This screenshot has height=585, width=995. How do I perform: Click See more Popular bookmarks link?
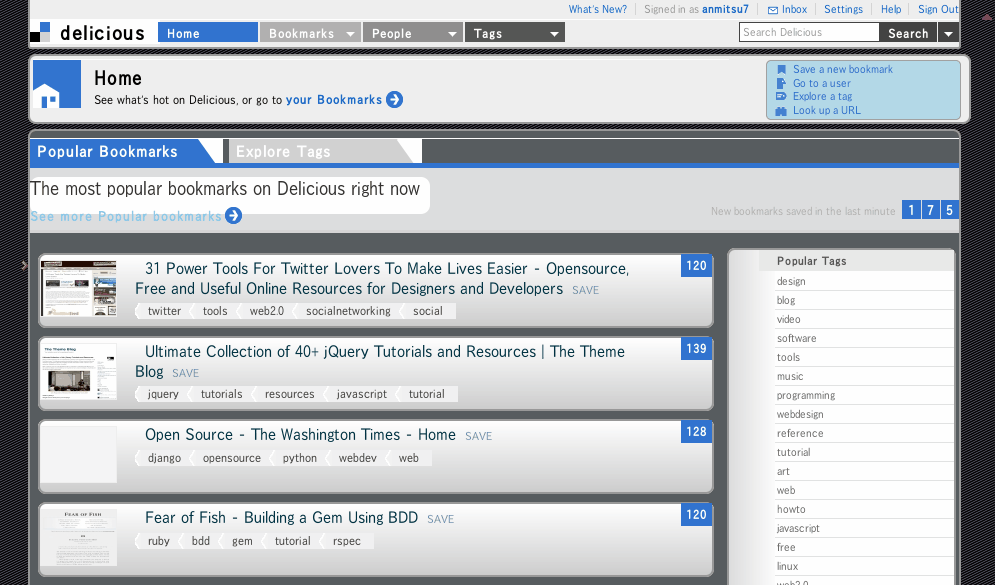coord(126,216)
